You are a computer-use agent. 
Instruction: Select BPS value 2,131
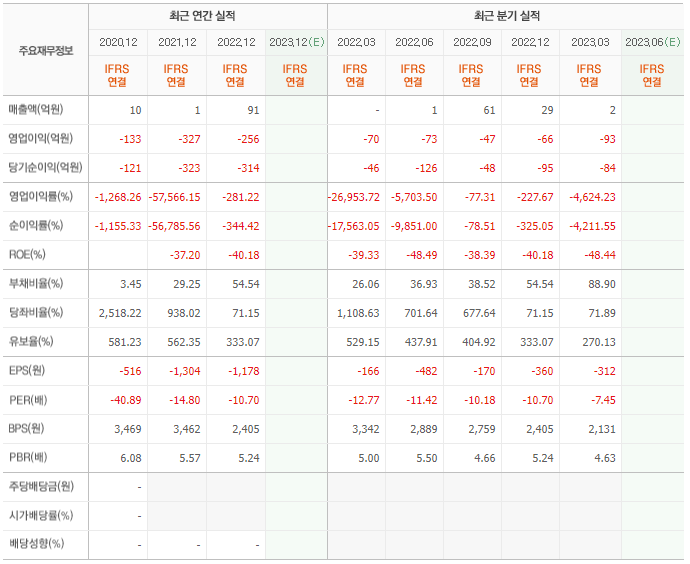pyautogui.click(x=602, y=429)
